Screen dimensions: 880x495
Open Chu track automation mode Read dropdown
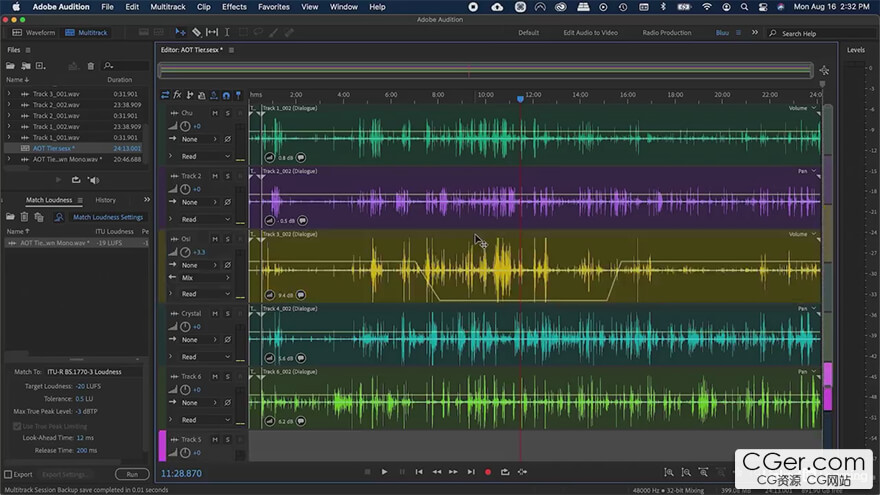coord(205,156)
